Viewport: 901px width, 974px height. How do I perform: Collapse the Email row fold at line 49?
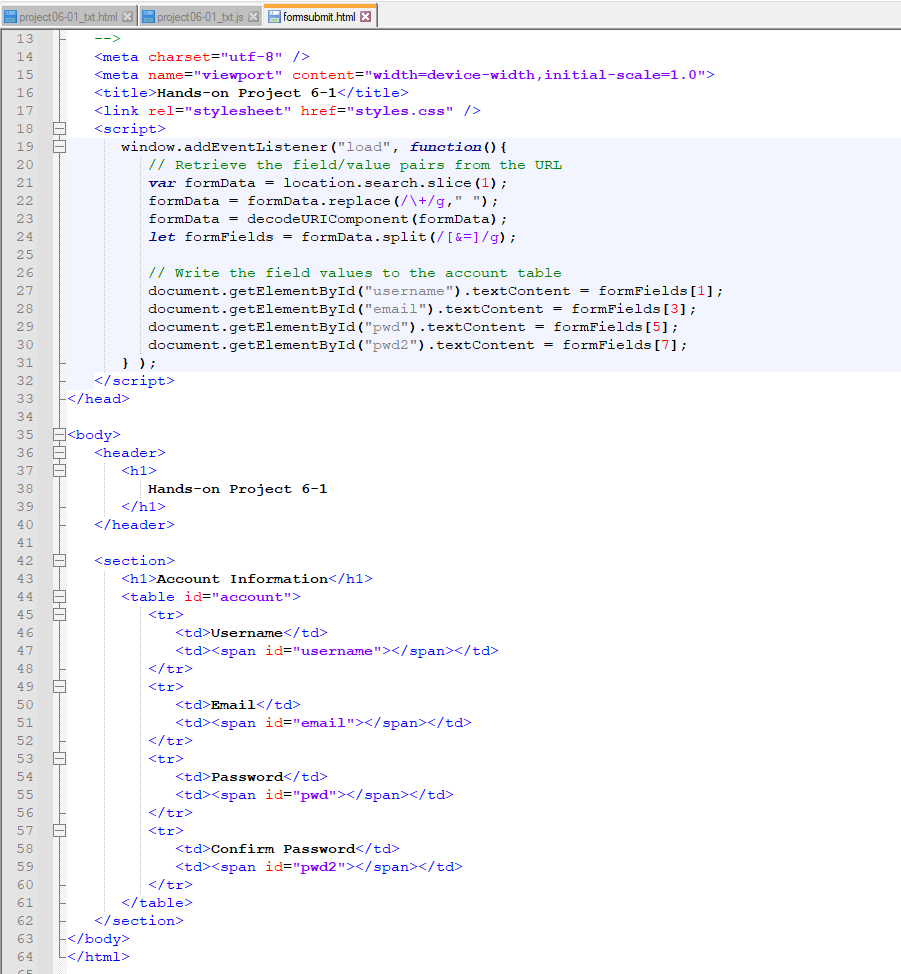tap(60, 686)
